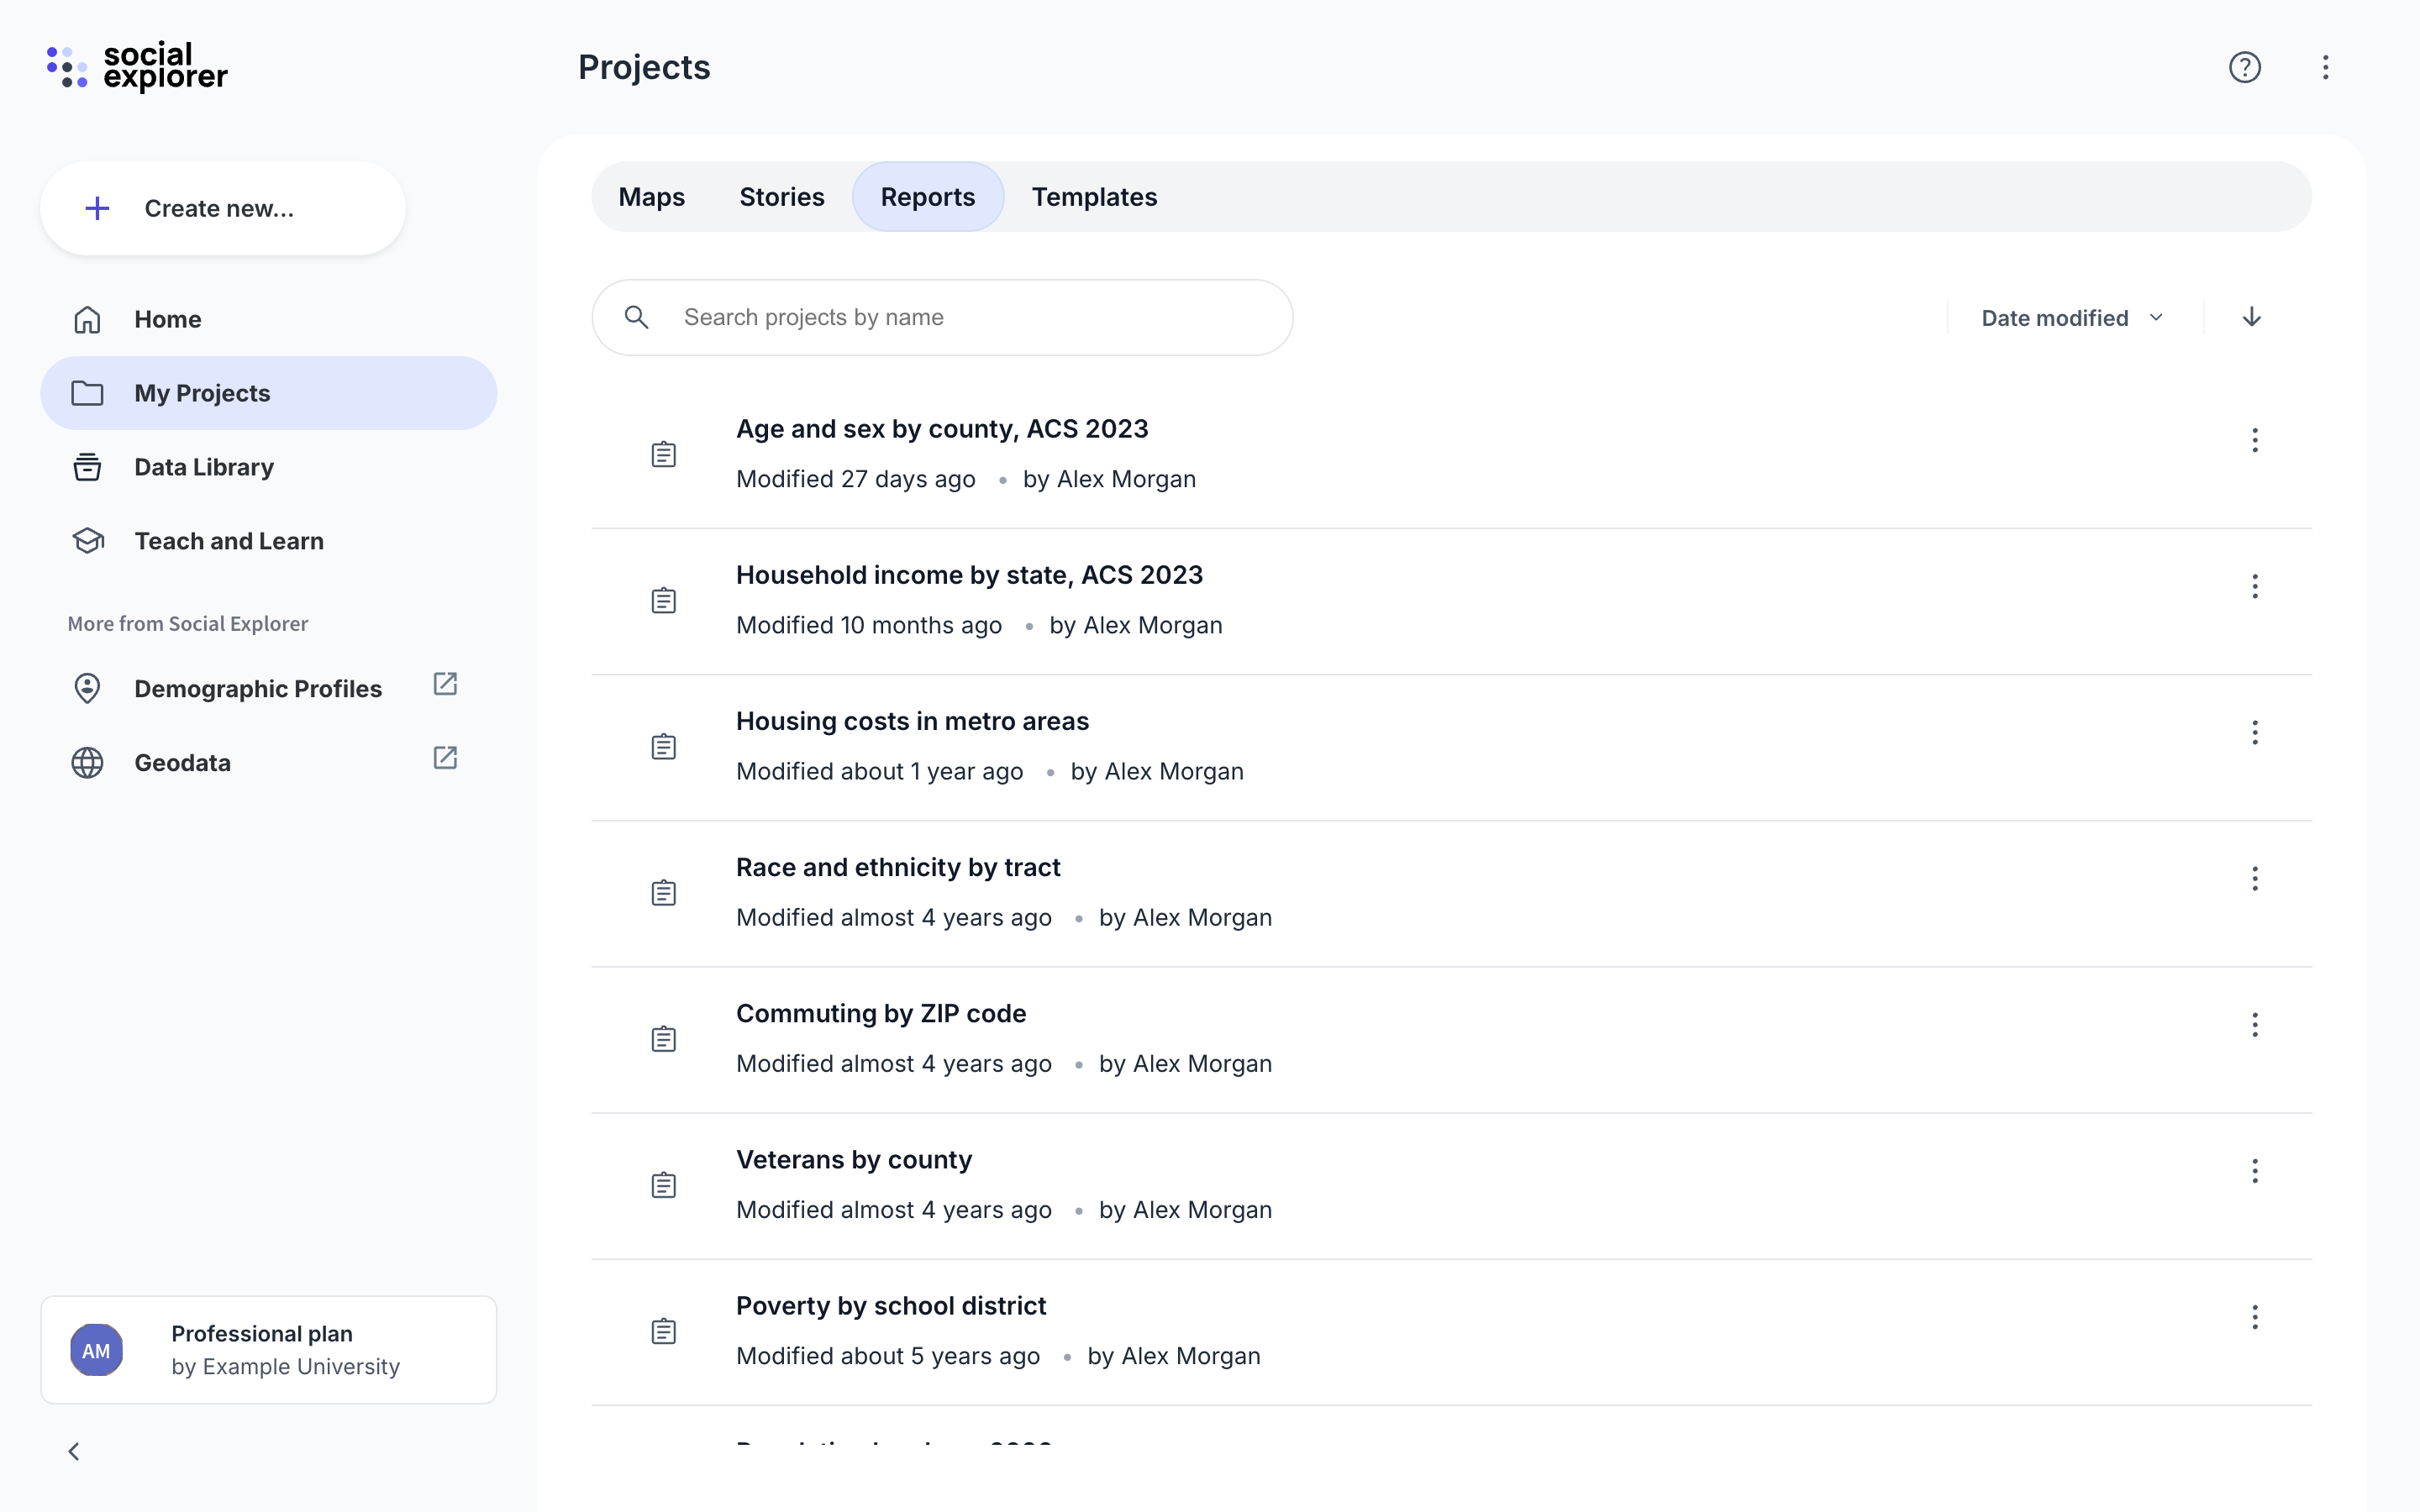The width and height of the screenshot is (2420, 1512).
Task: Click the Create new button
Action: [x=223, y=208]
